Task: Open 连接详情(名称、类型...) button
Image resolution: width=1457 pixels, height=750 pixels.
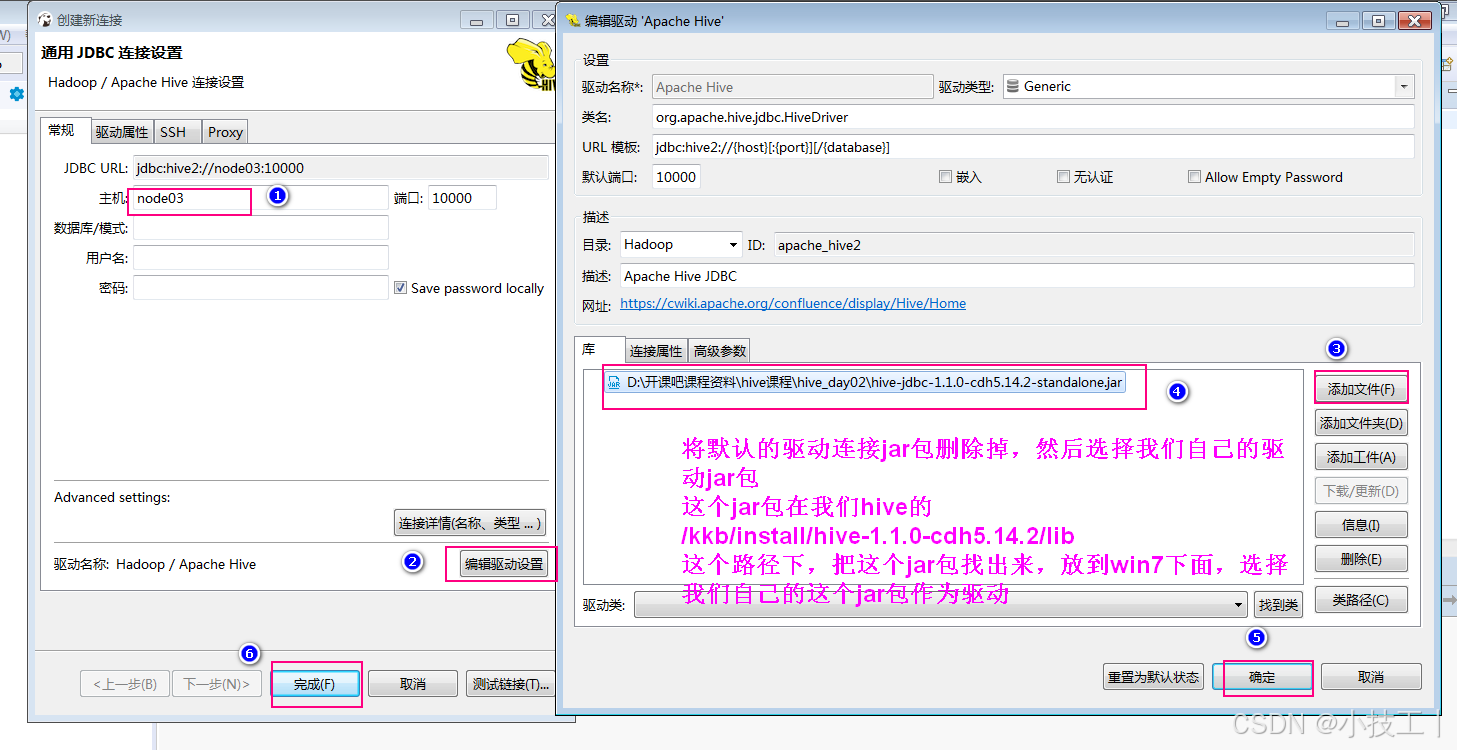Action: (470, 523)
